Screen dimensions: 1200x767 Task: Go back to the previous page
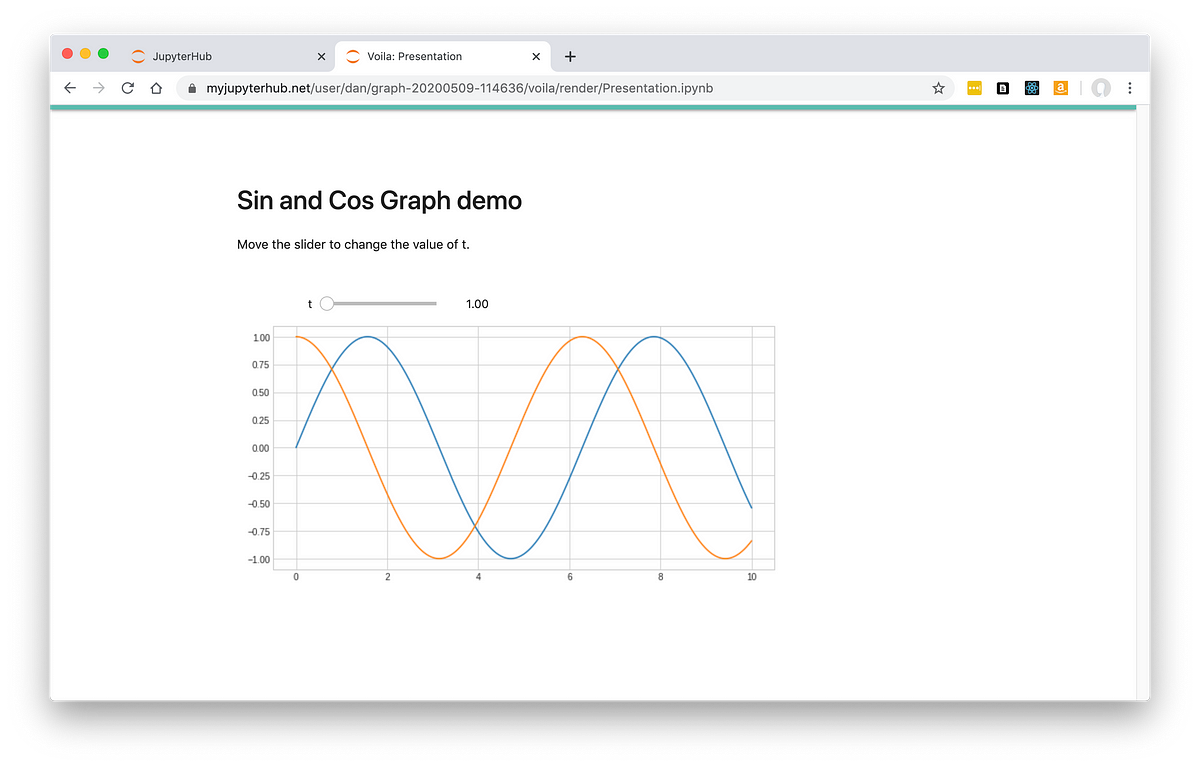click(70, 88)
